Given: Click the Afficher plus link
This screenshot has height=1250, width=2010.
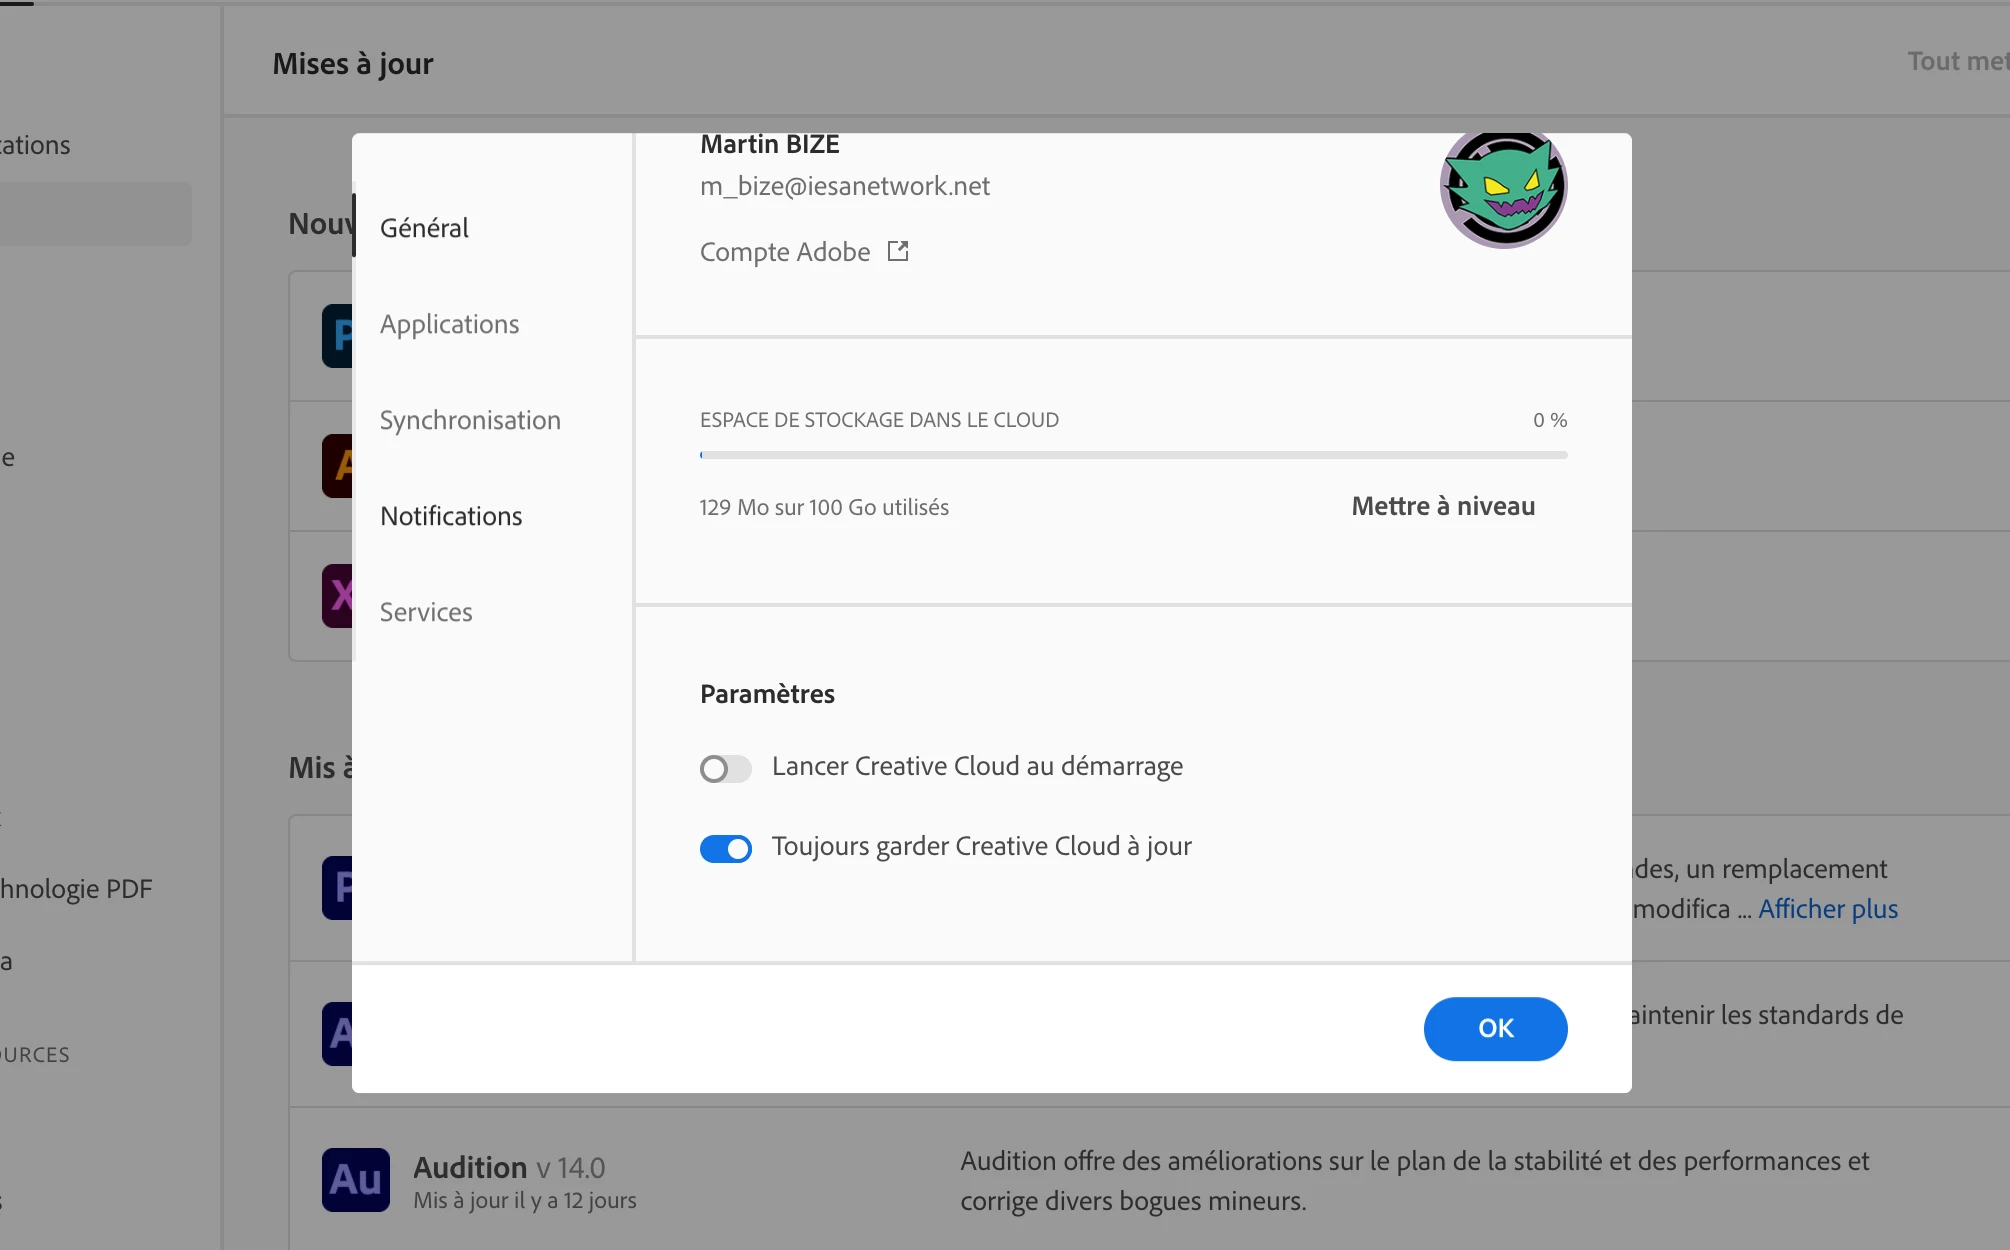Looking at the screenshot, I should click(1827, 909).
